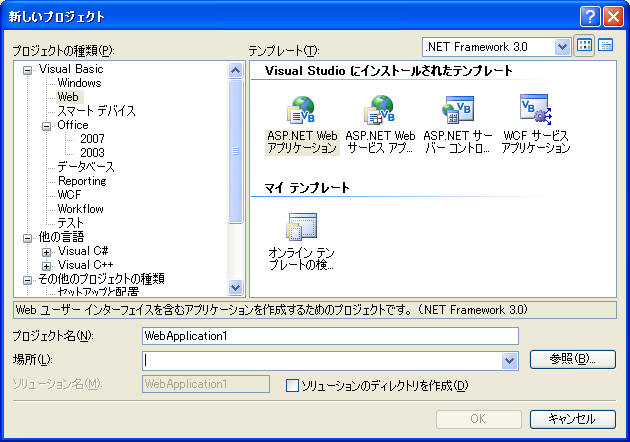Screen dimensions: 630x442
Task: Select Office 2003 project type
Action: click(x=92, y=153)
